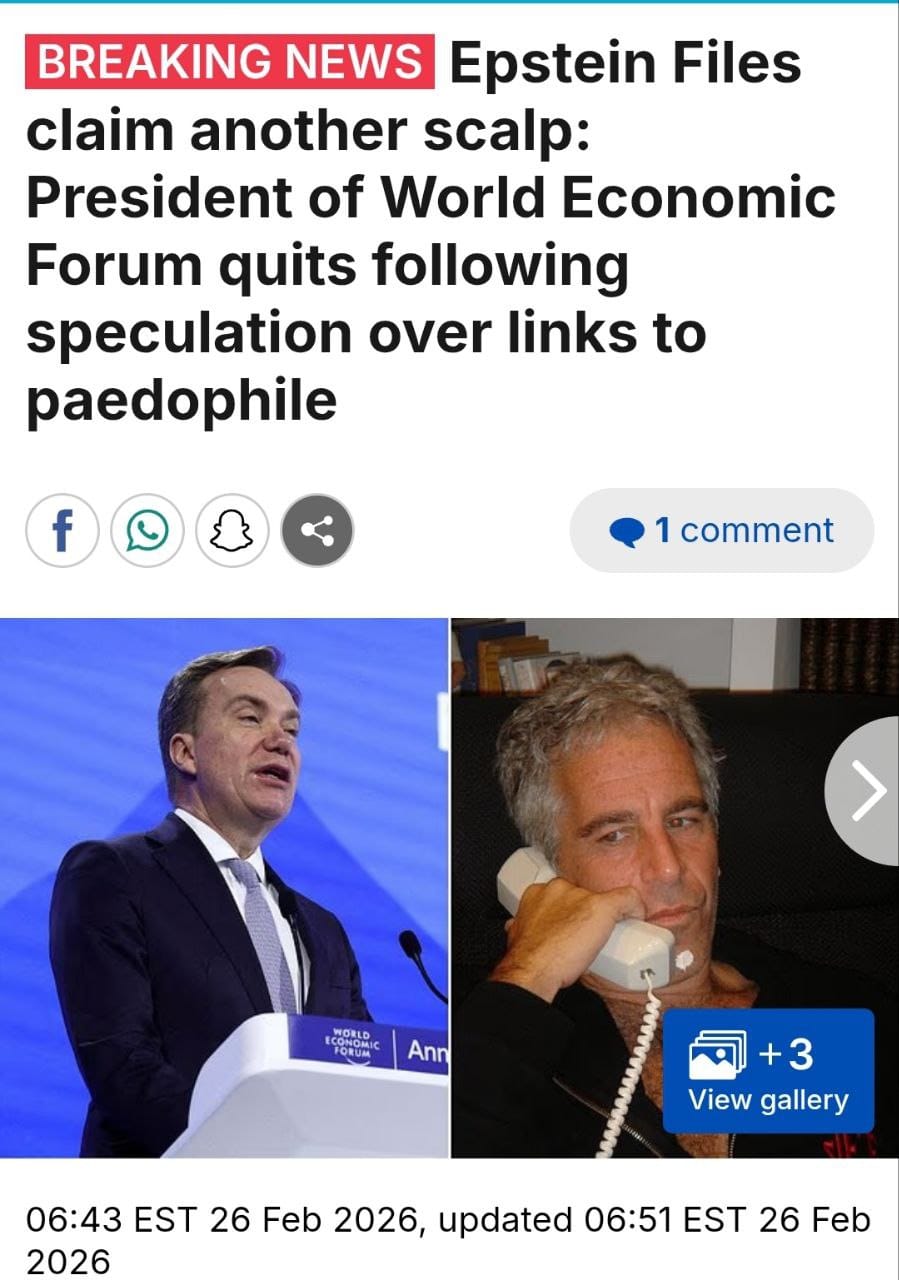Share the article on Snapchat
The width and height of the screenshot is (899, 1280).
click(233, 531)
